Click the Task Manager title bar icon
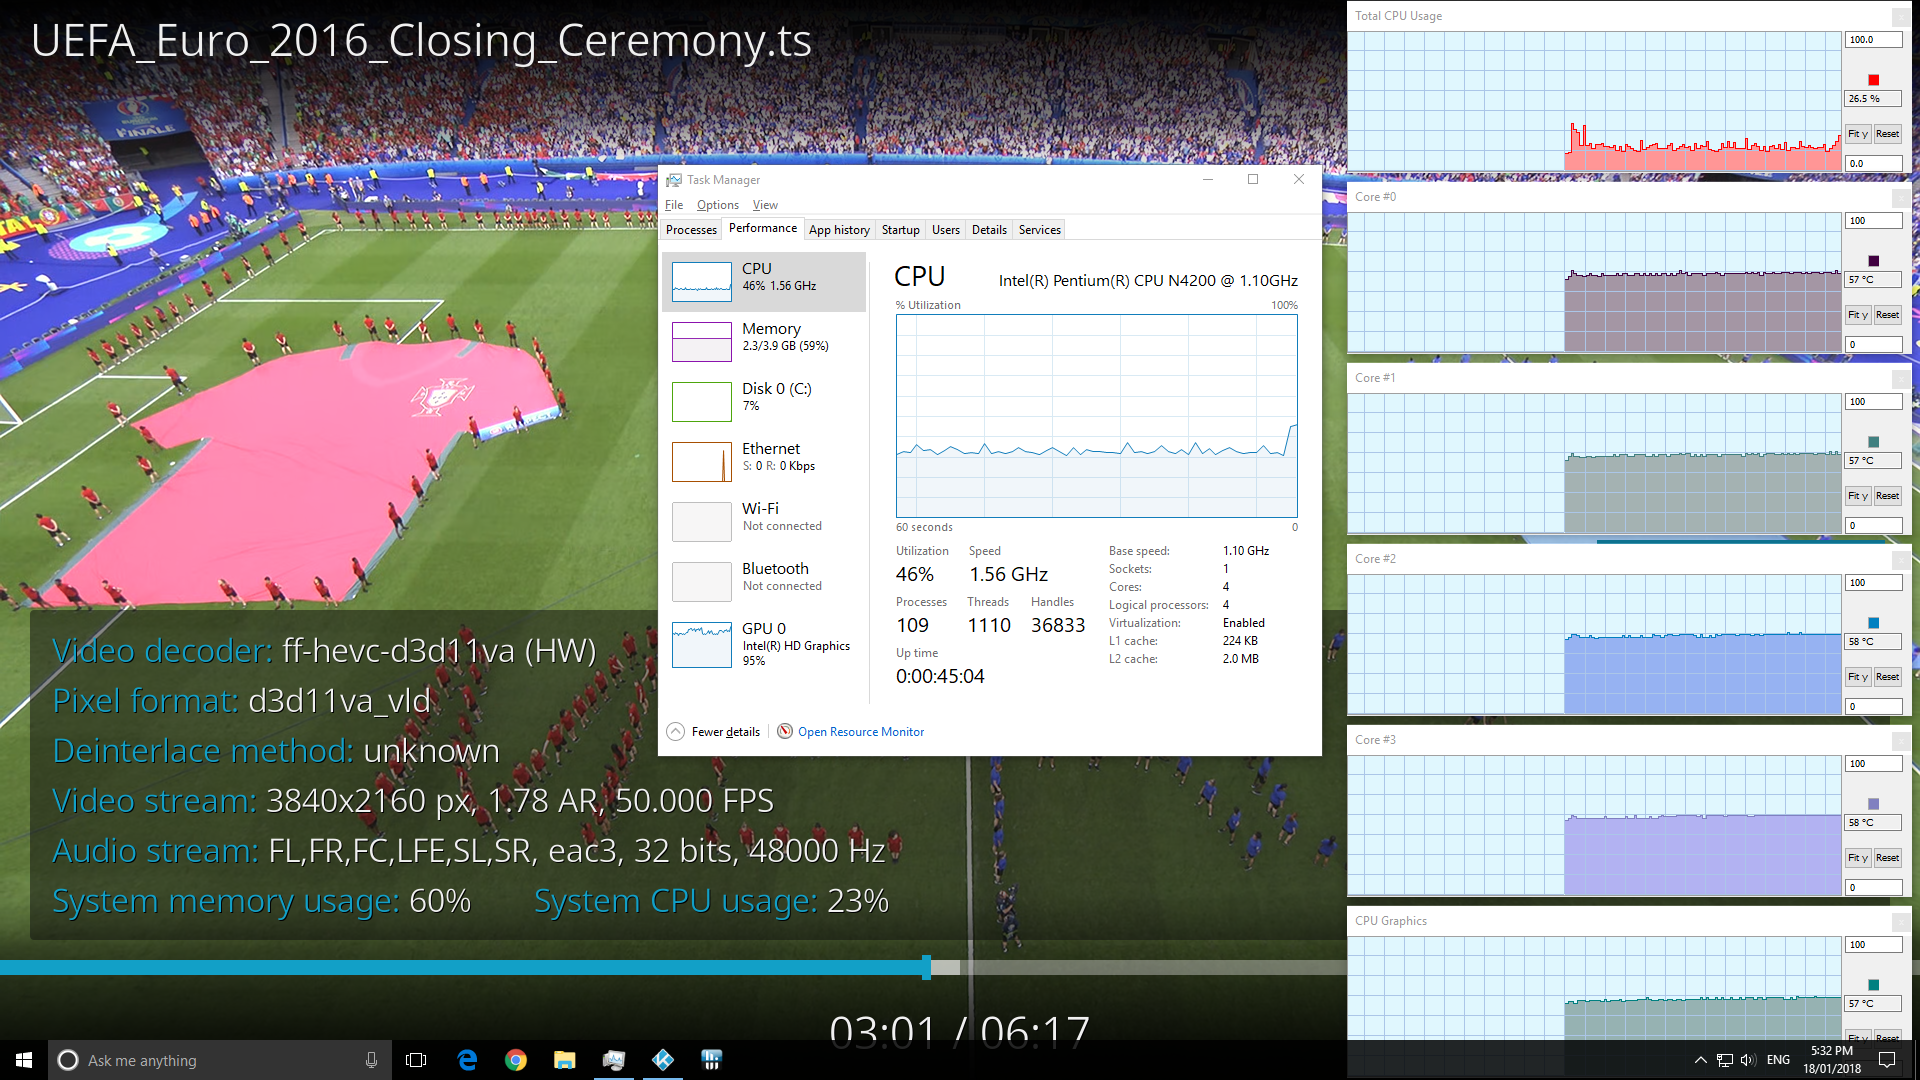The image size is (1920, 1080). point(674,180)
